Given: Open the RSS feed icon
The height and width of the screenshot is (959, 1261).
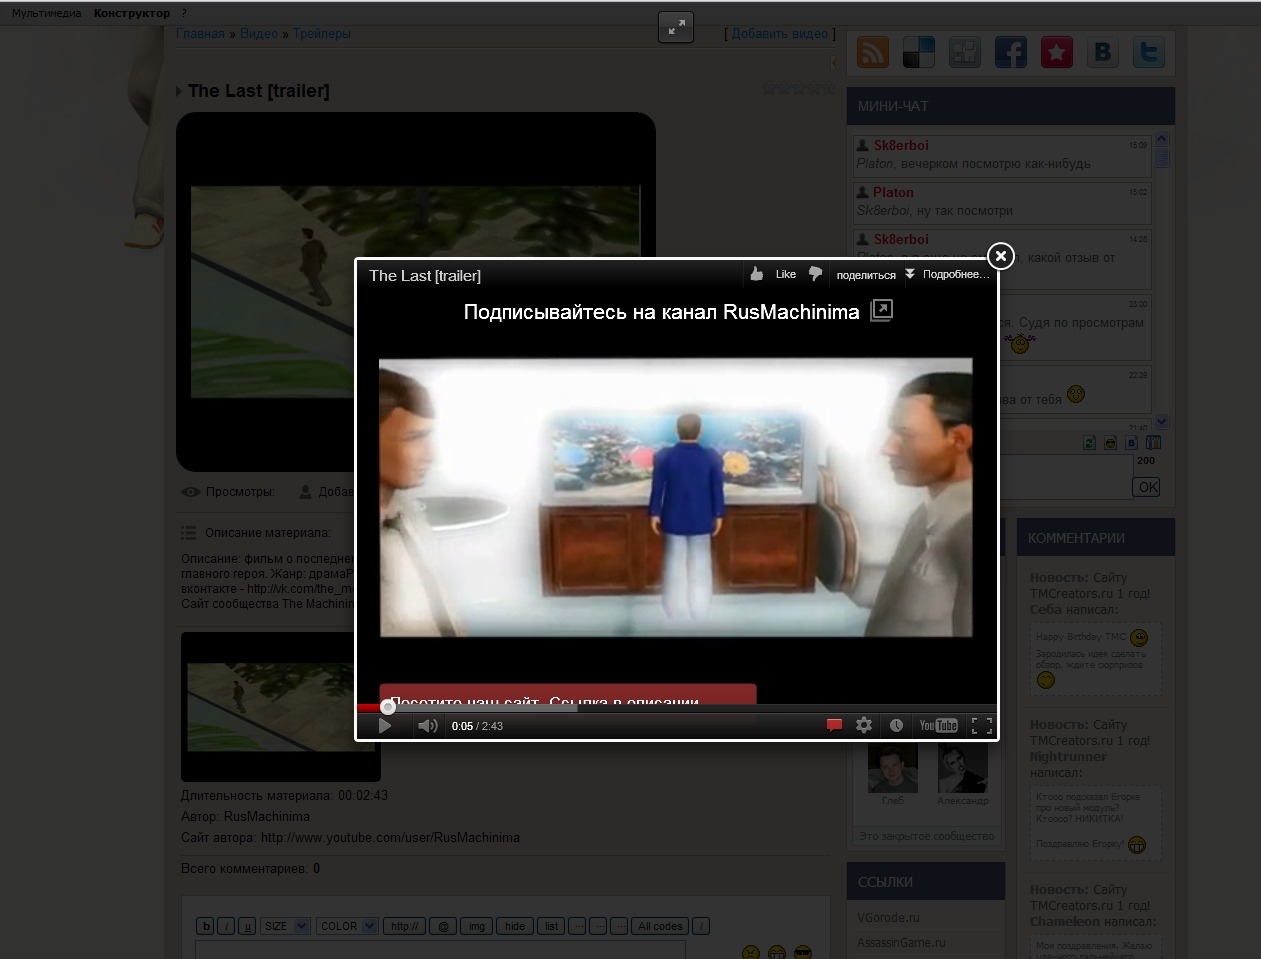Looking at the screenshot, I should pyautogui.click(x=873, y=52).
